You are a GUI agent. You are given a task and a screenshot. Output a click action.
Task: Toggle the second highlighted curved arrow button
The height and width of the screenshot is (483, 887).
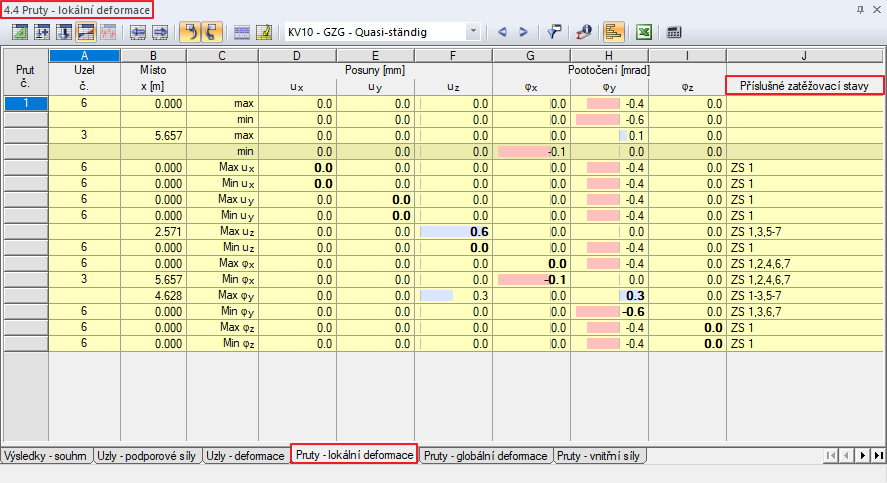(x=212, y=32)
